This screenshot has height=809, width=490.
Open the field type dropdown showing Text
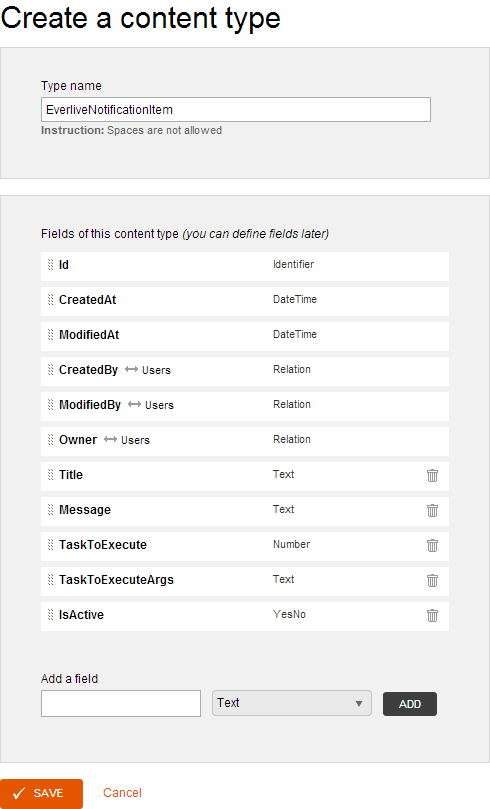pyautogui.click(x=291, y=703)
